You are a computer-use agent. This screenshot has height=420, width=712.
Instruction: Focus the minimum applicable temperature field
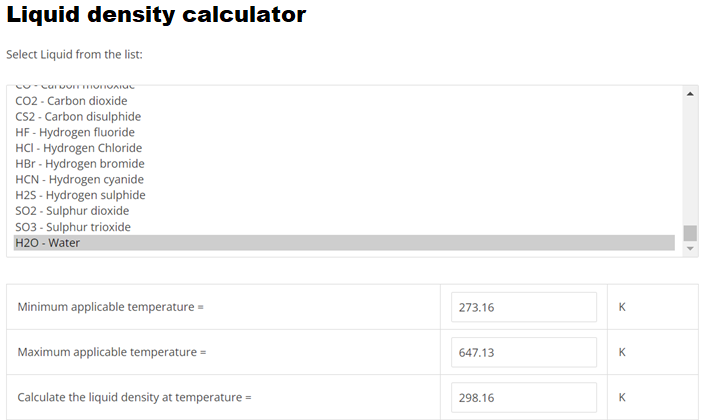pos(524,307)
